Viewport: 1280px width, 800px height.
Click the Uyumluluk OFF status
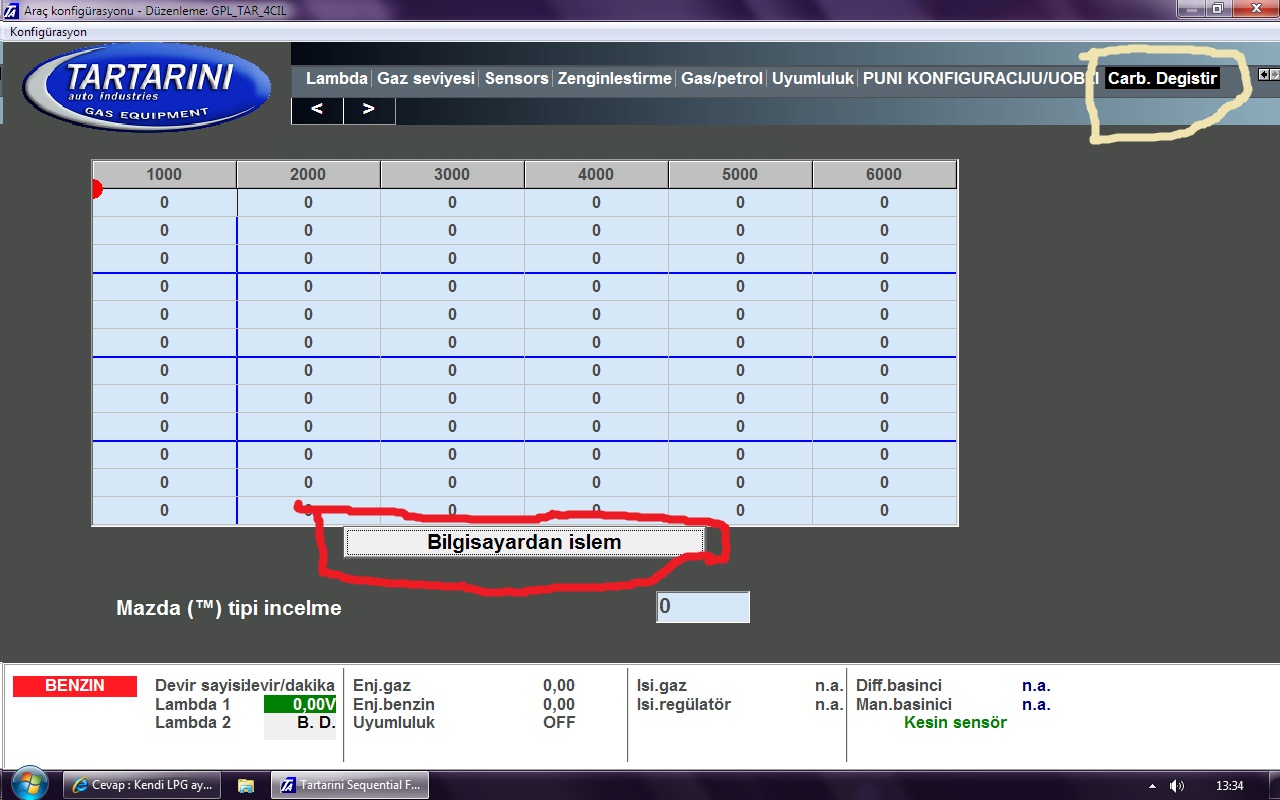click(x=559, y=722)
